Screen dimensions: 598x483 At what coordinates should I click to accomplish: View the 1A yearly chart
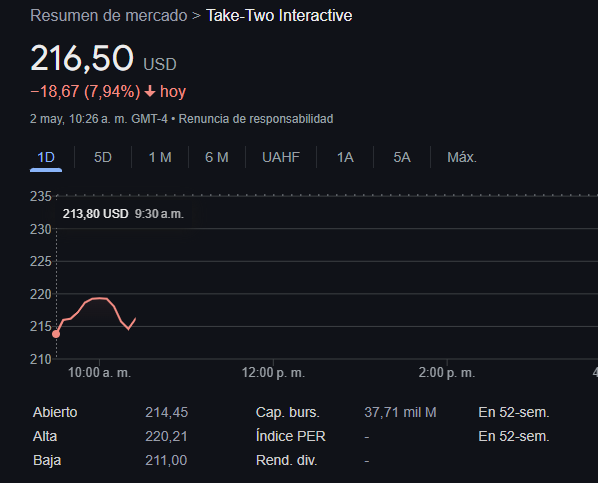click(345, 157)
